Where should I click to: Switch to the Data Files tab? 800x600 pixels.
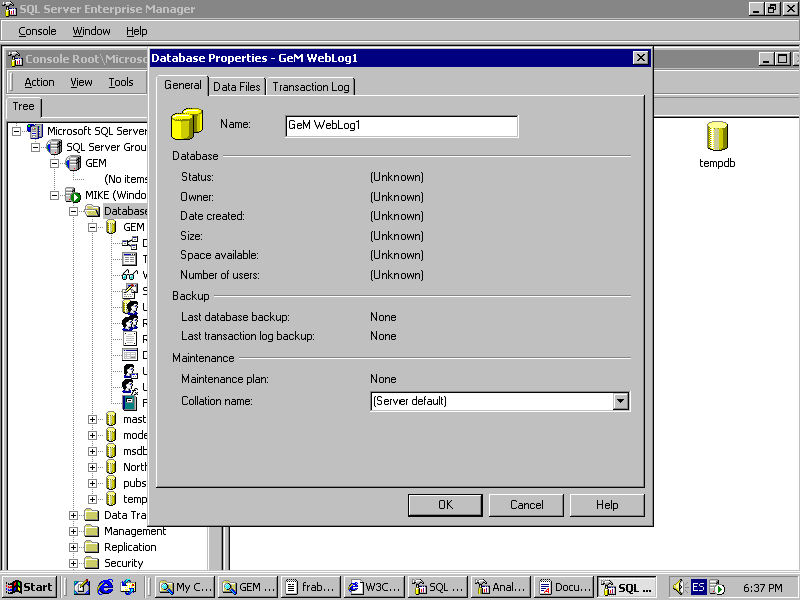236,87
